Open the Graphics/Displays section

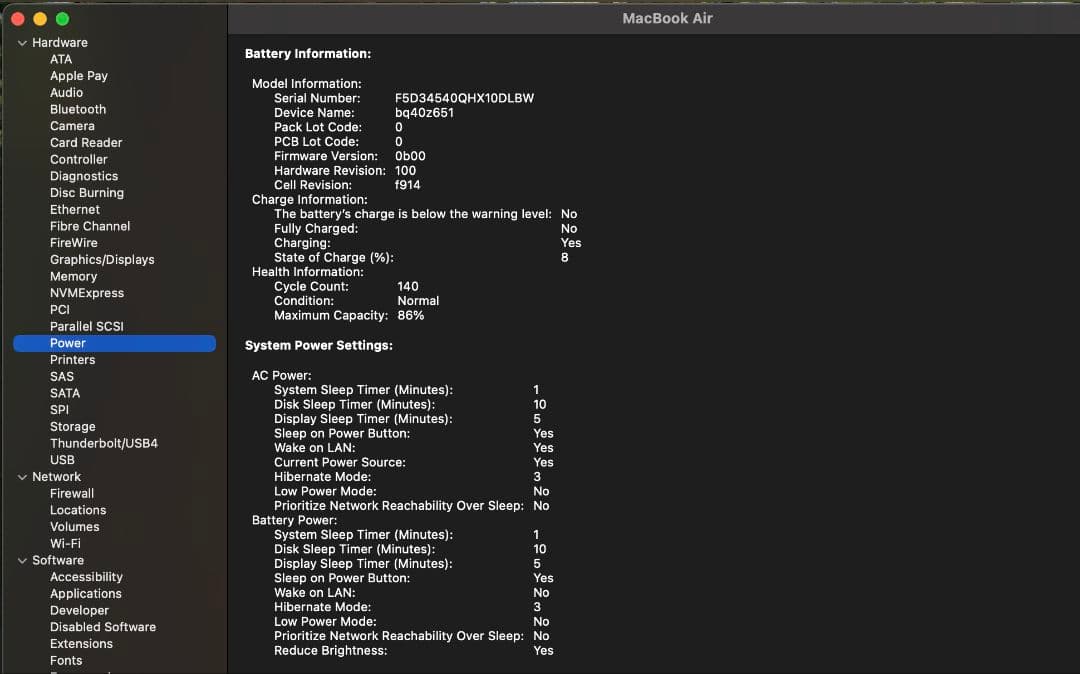pyautogui.click(x=103, y=259)
